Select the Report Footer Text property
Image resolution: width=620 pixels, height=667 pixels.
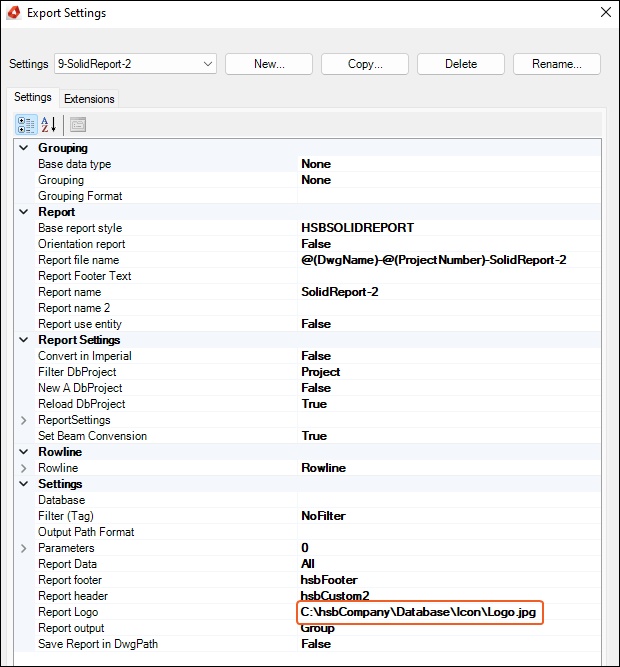pos(85,276)
